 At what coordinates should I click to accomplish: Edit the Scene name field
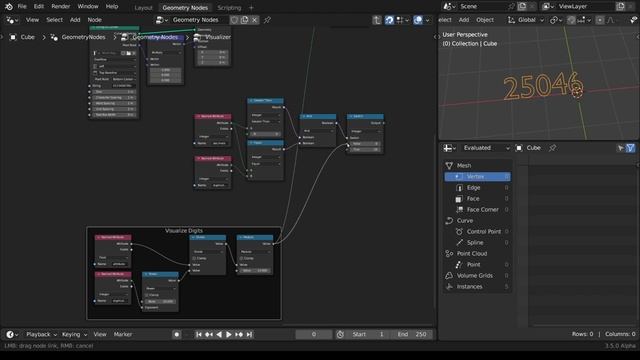tap(483, 7)
